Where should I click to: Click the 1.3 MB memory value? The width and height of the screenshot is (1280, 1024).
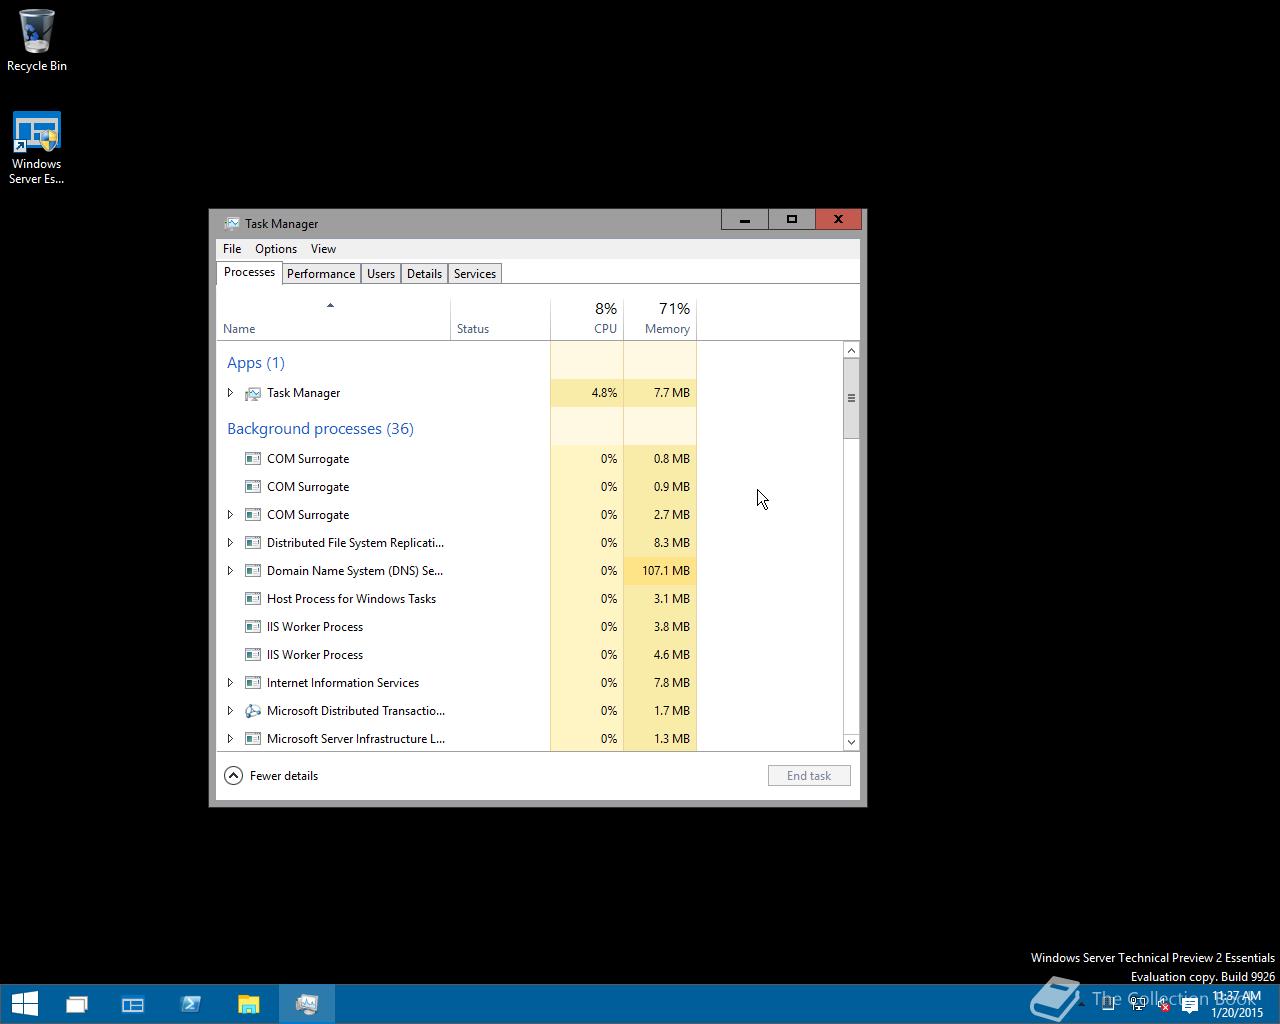pos(672,739)
